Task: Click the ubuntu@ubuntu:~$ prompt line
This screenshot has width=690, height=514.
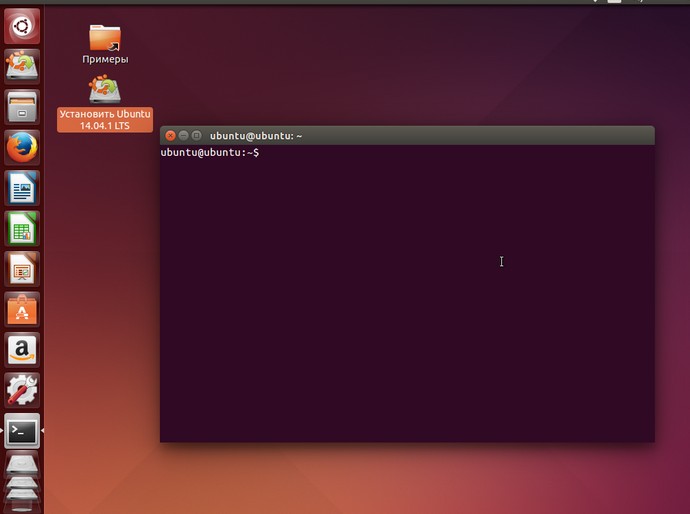Action: [x=210, y=153]
